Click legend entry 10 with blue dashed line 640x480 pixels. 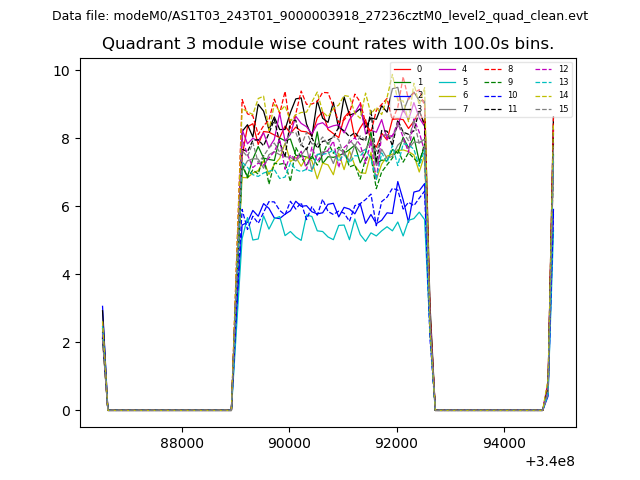pos(503,95)
